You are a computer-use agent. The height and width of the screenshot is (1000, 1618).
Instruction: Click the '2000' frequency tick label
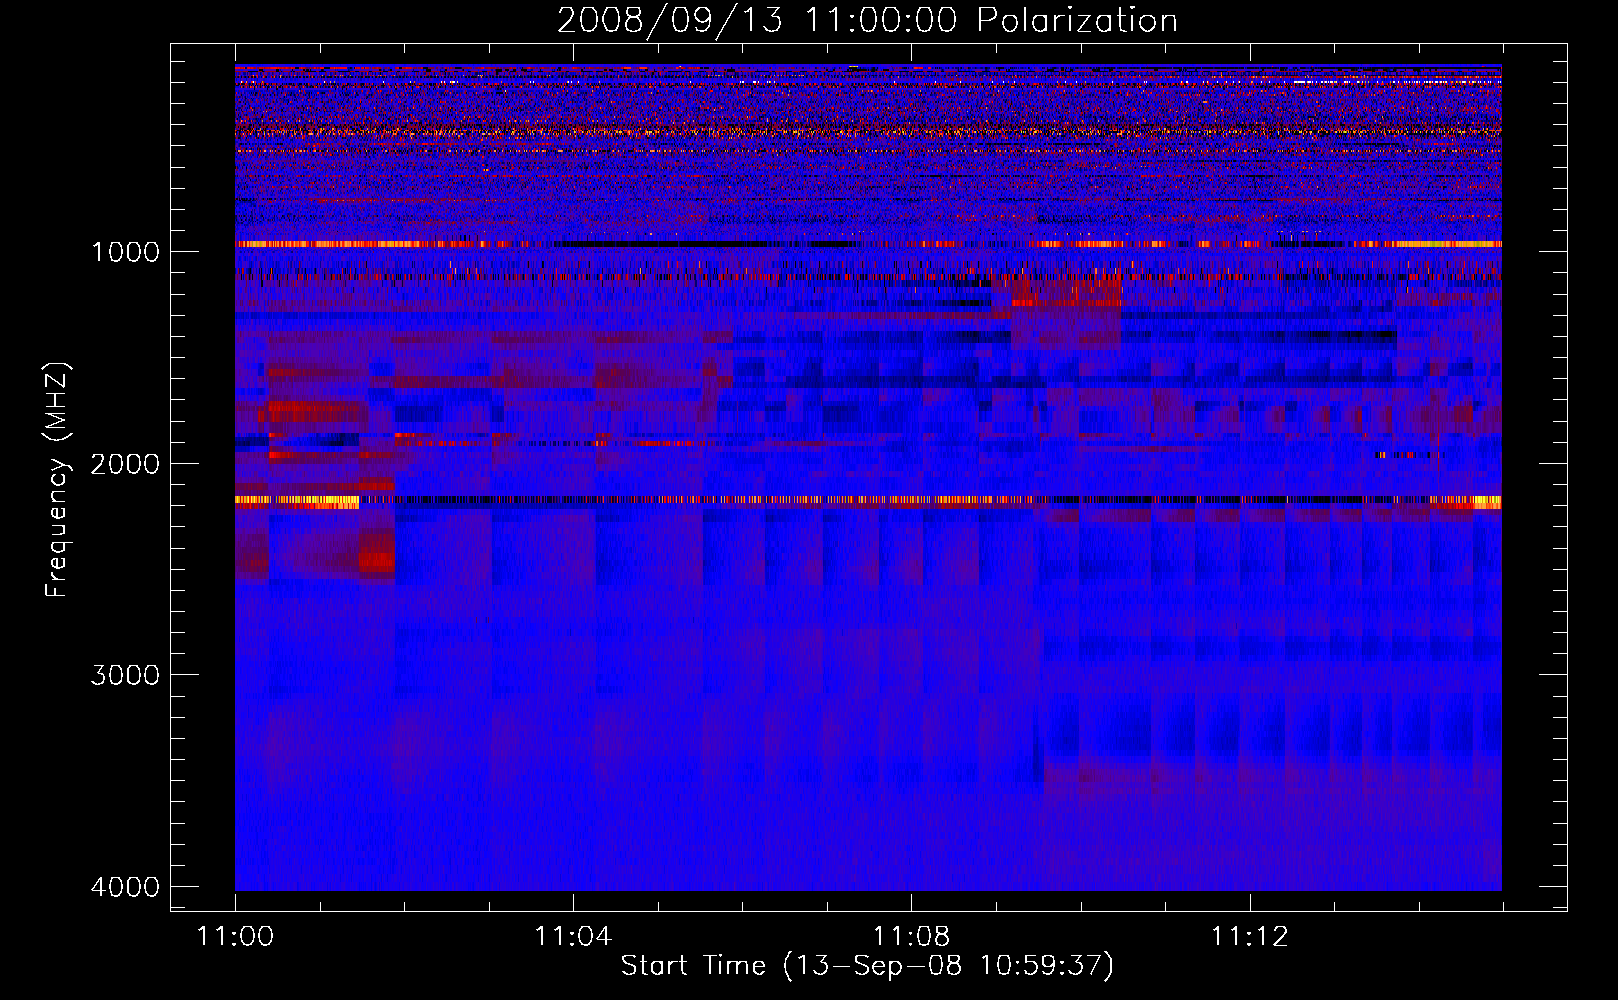[125, 463]
